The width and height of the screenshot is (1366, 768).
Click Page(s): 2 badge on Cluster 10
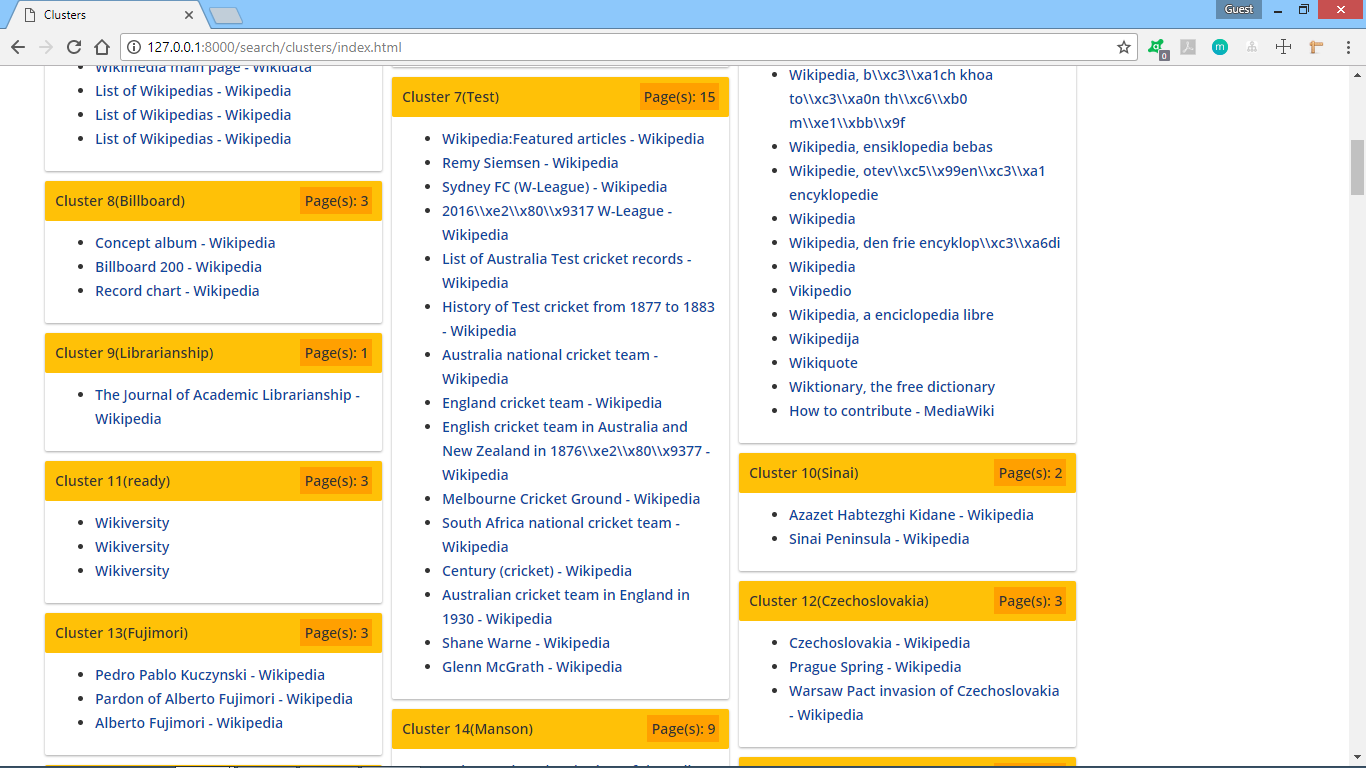tap(1030, 473)
